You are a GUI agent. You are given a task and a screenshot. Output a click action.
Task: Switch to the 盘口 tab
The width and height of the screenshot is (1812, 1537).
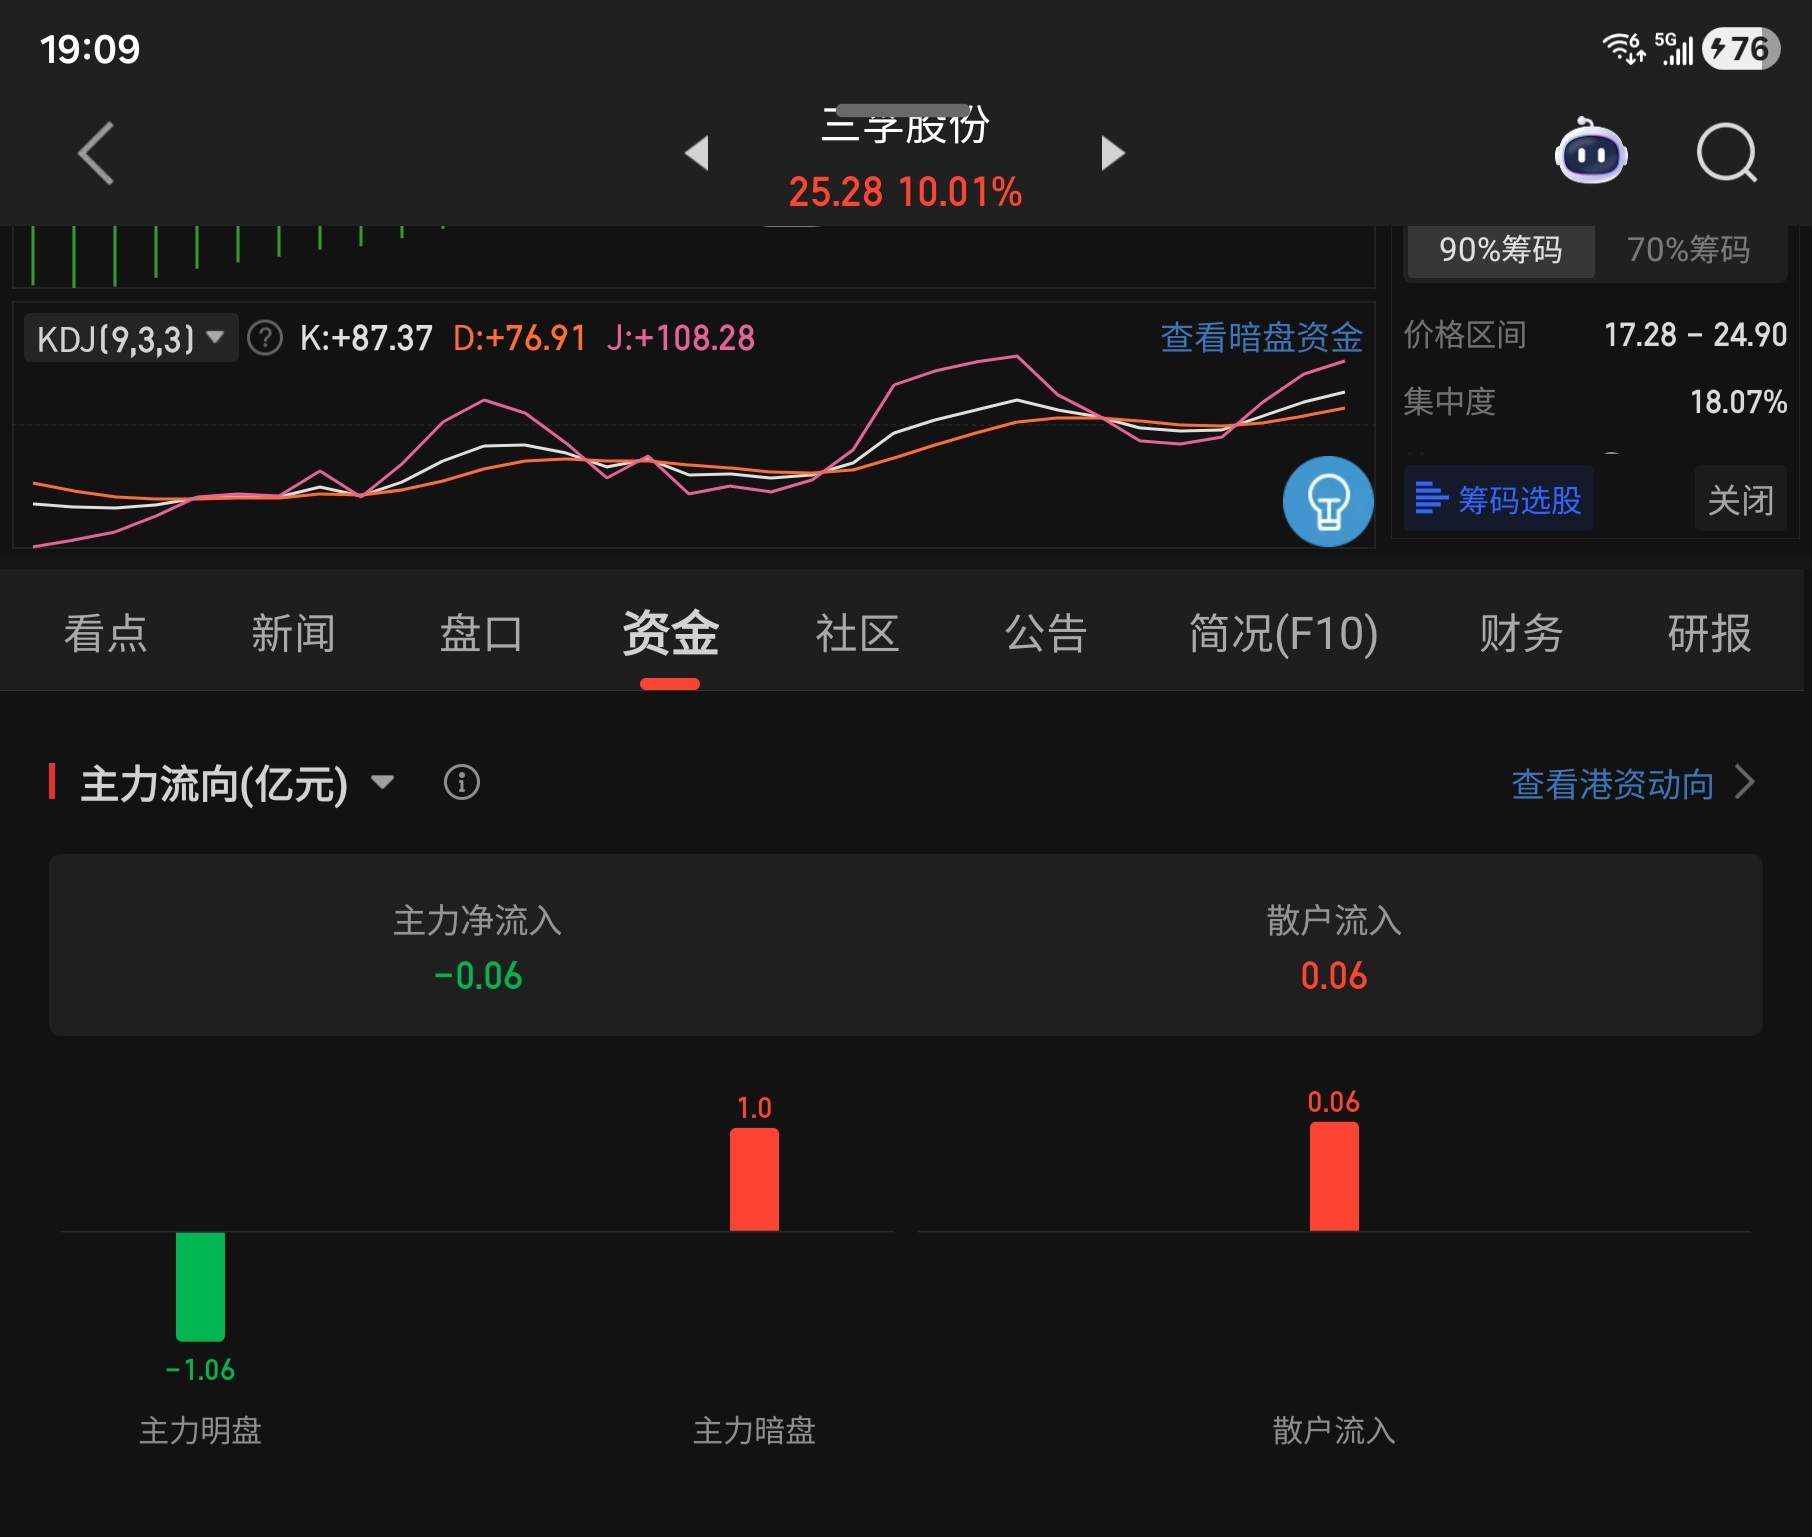[x=481, y=633]
